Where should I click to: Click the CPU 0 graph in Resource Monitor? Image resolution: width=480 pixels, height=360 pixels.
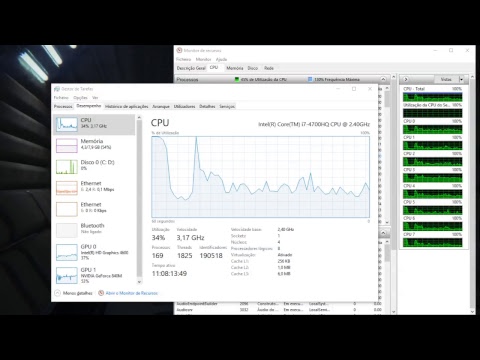(x=432, y=129)
